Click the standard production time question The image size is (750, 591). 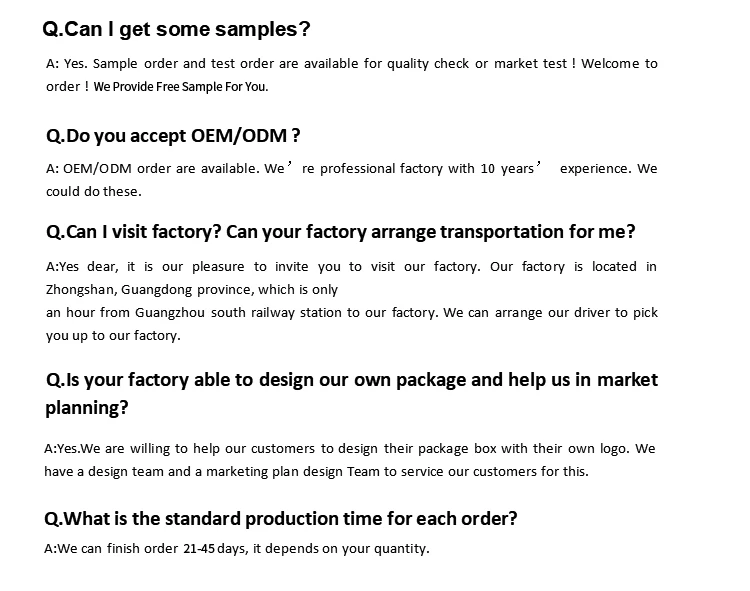click(281, 519)
